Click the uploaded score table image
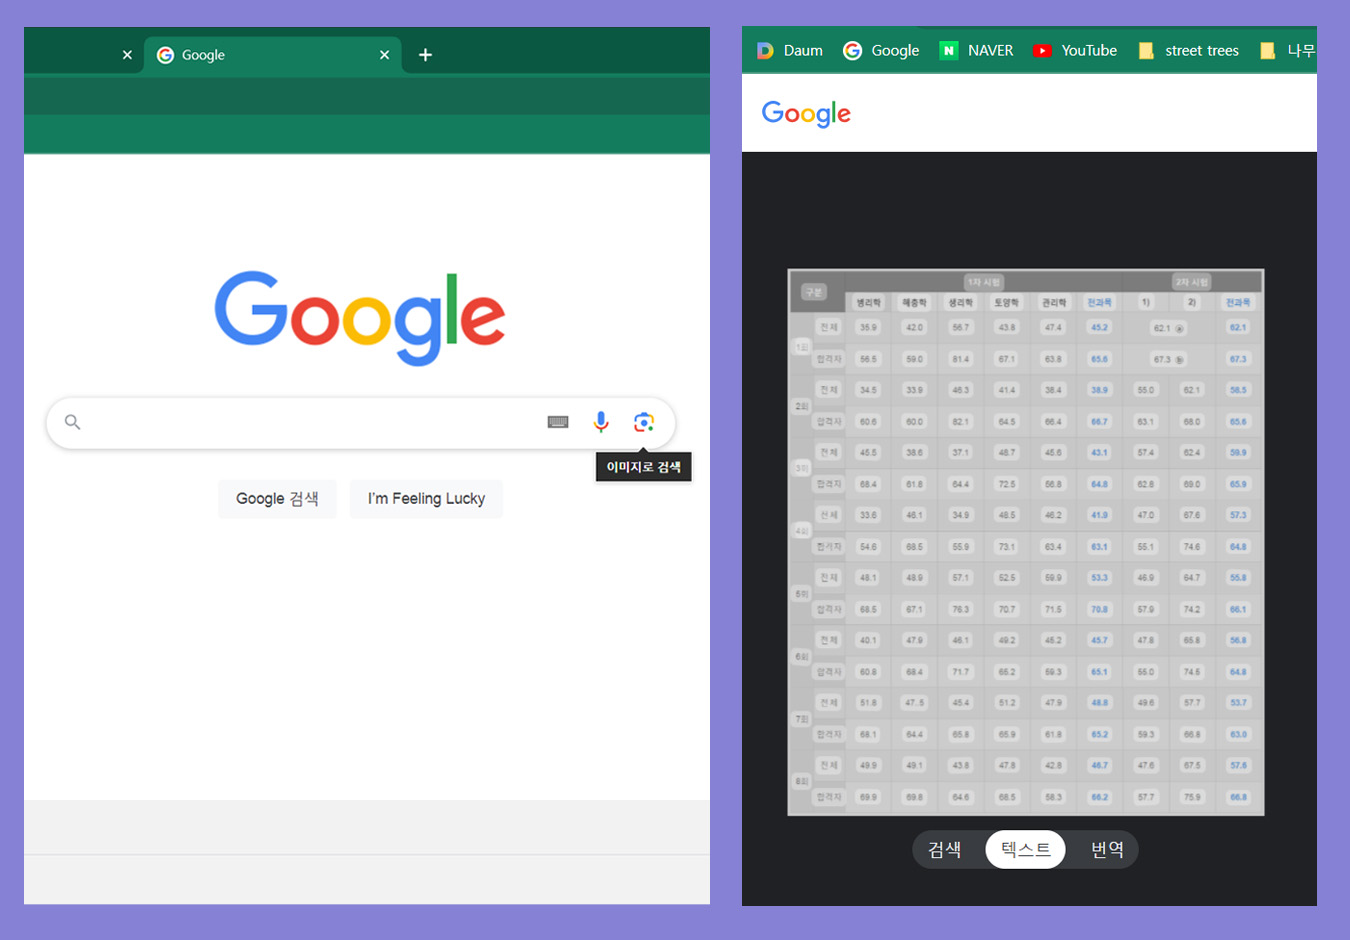The image size is (1350, 940). point(1026,542)
